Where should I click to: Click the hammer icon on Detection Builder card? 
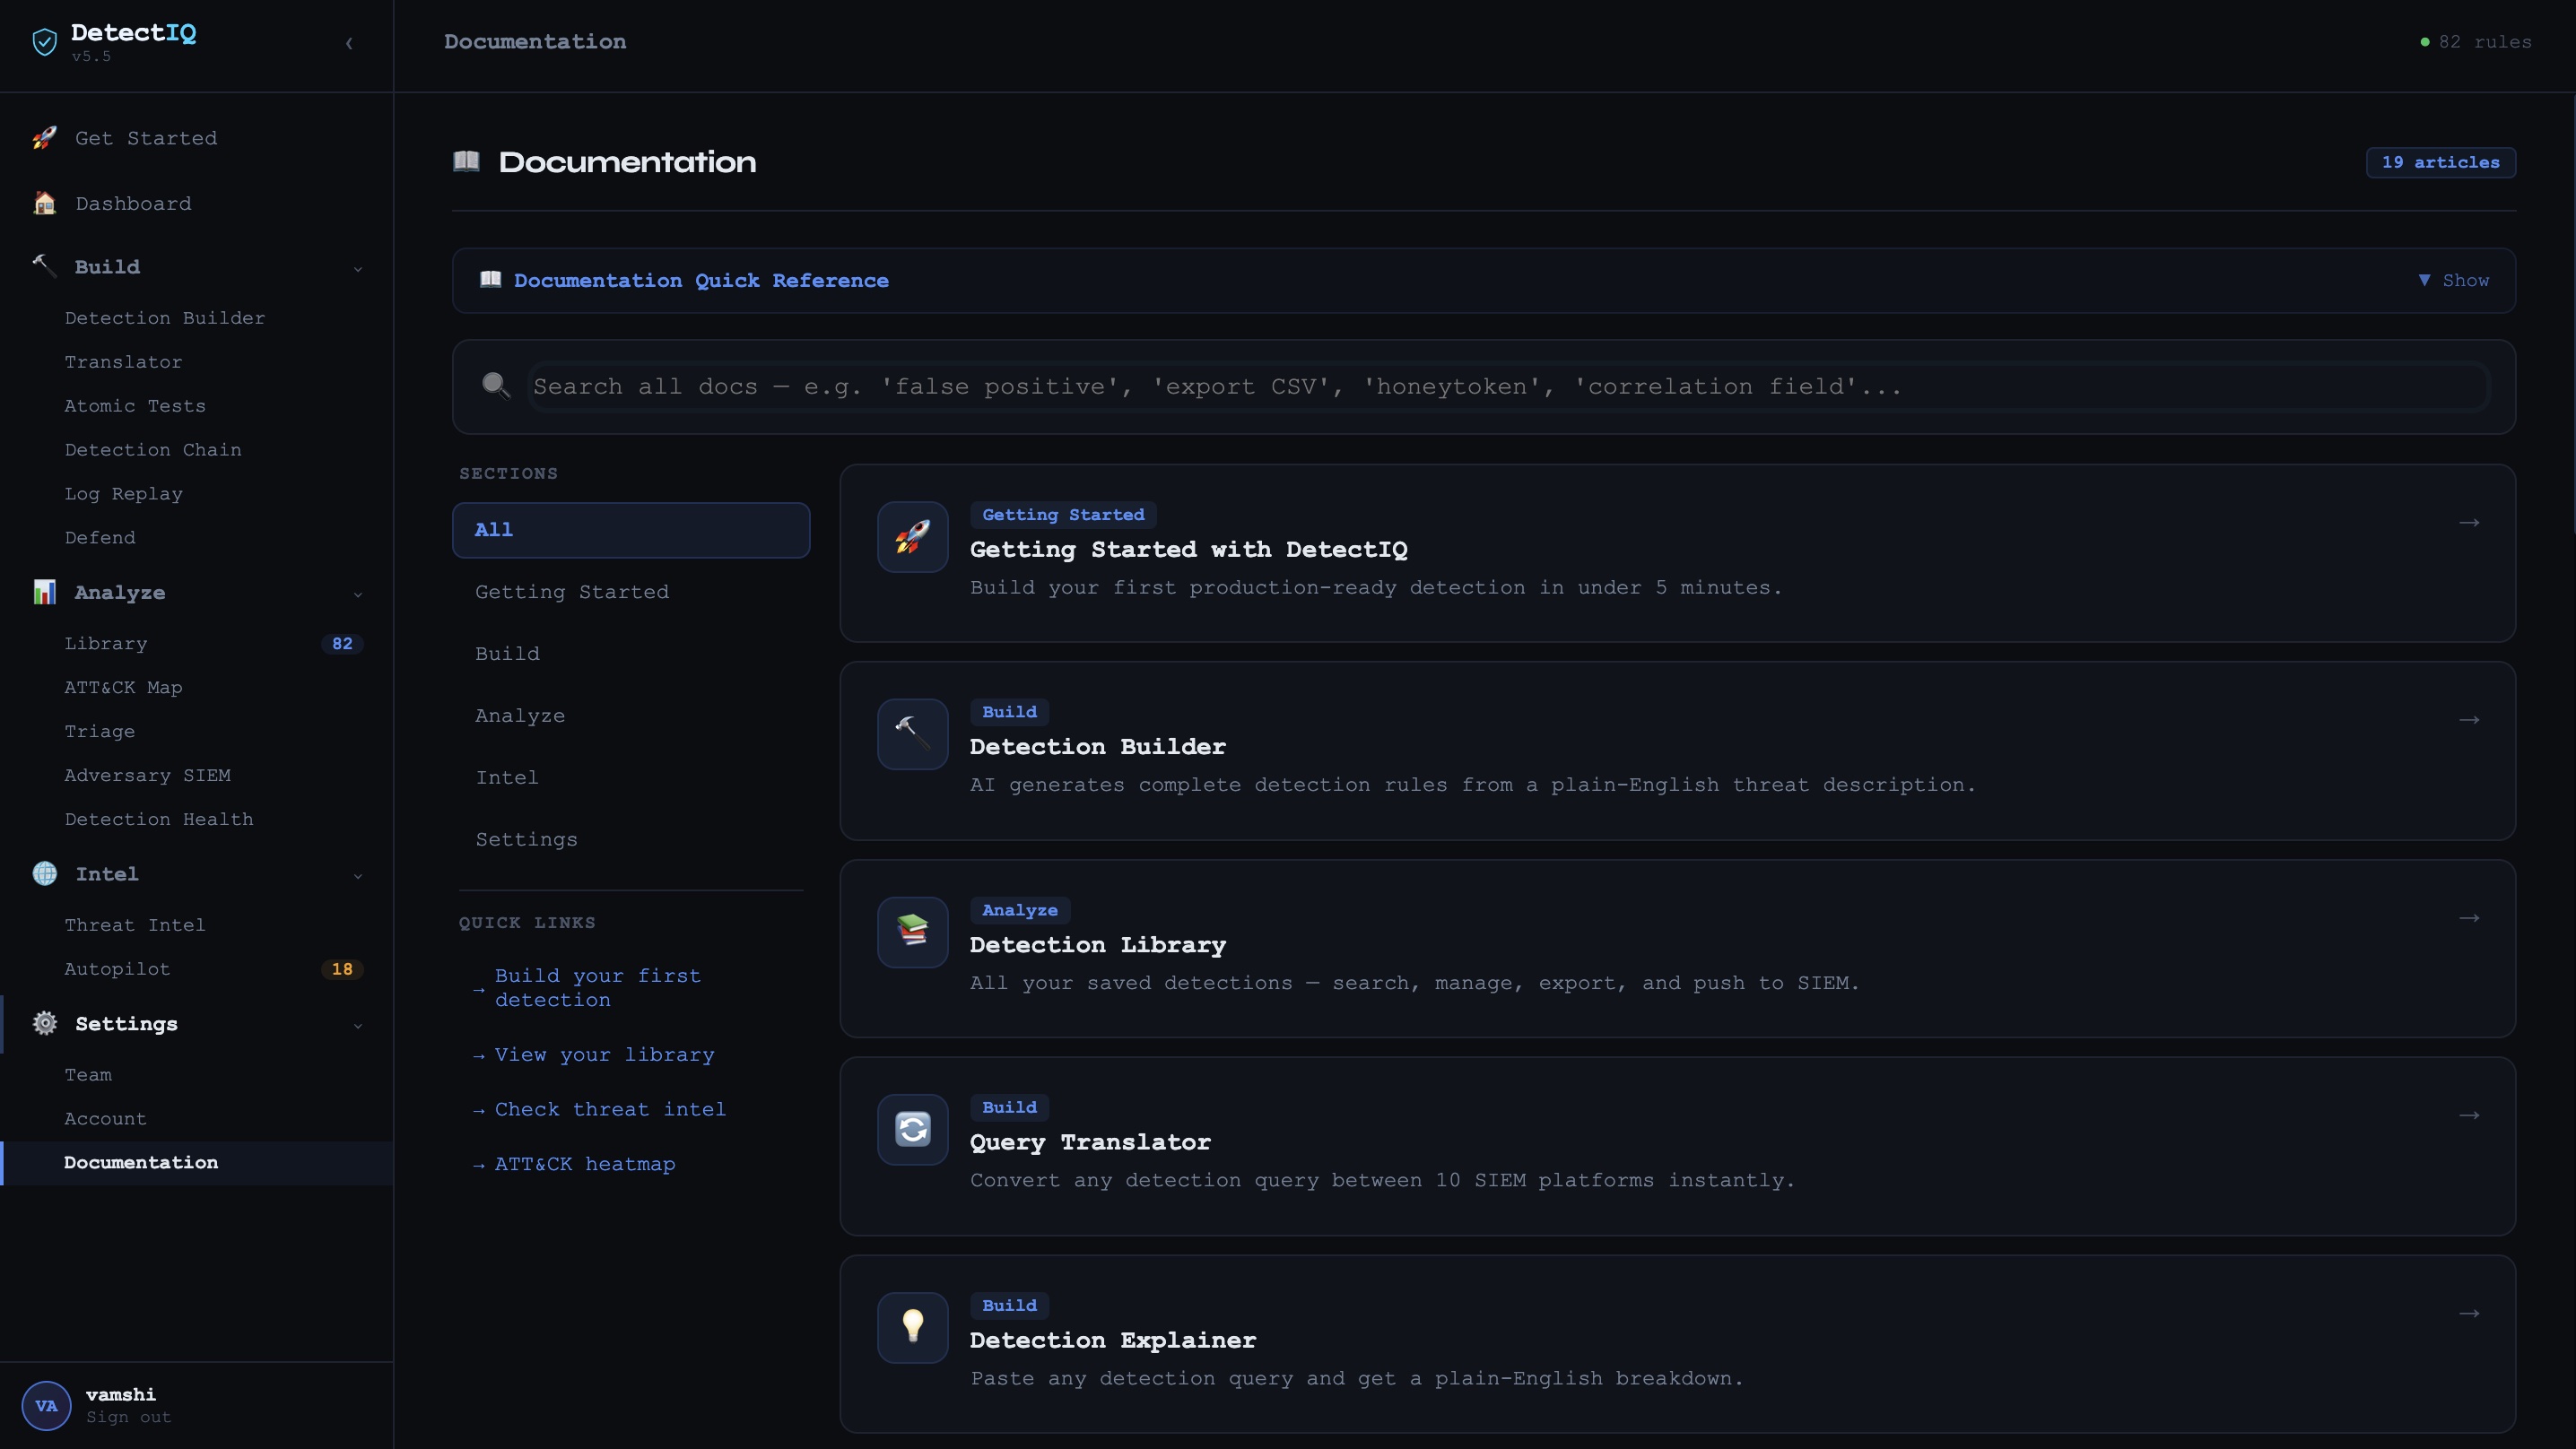pos(912,734)
